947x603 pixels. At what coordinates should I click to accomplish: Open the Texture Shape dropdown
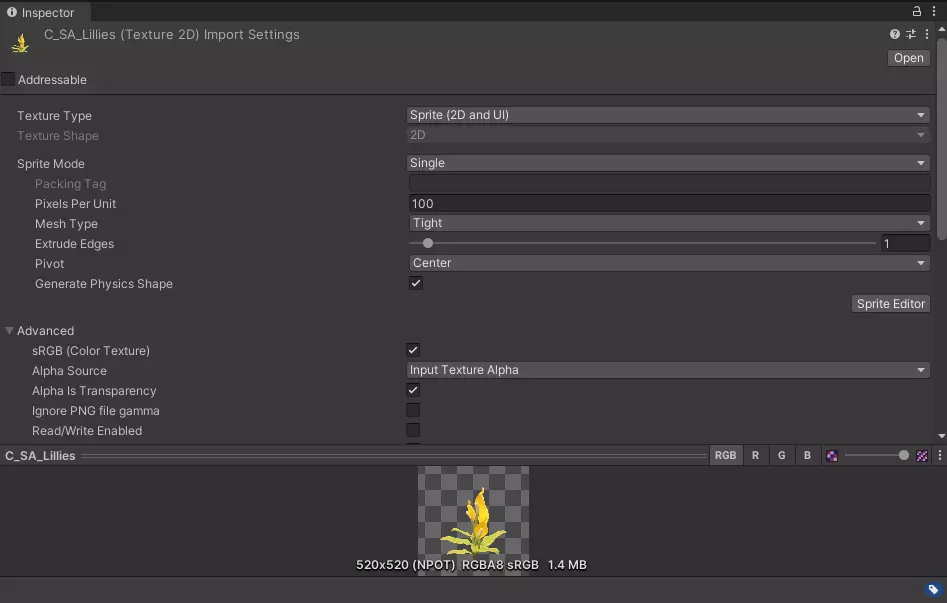[x=668, y=135]
